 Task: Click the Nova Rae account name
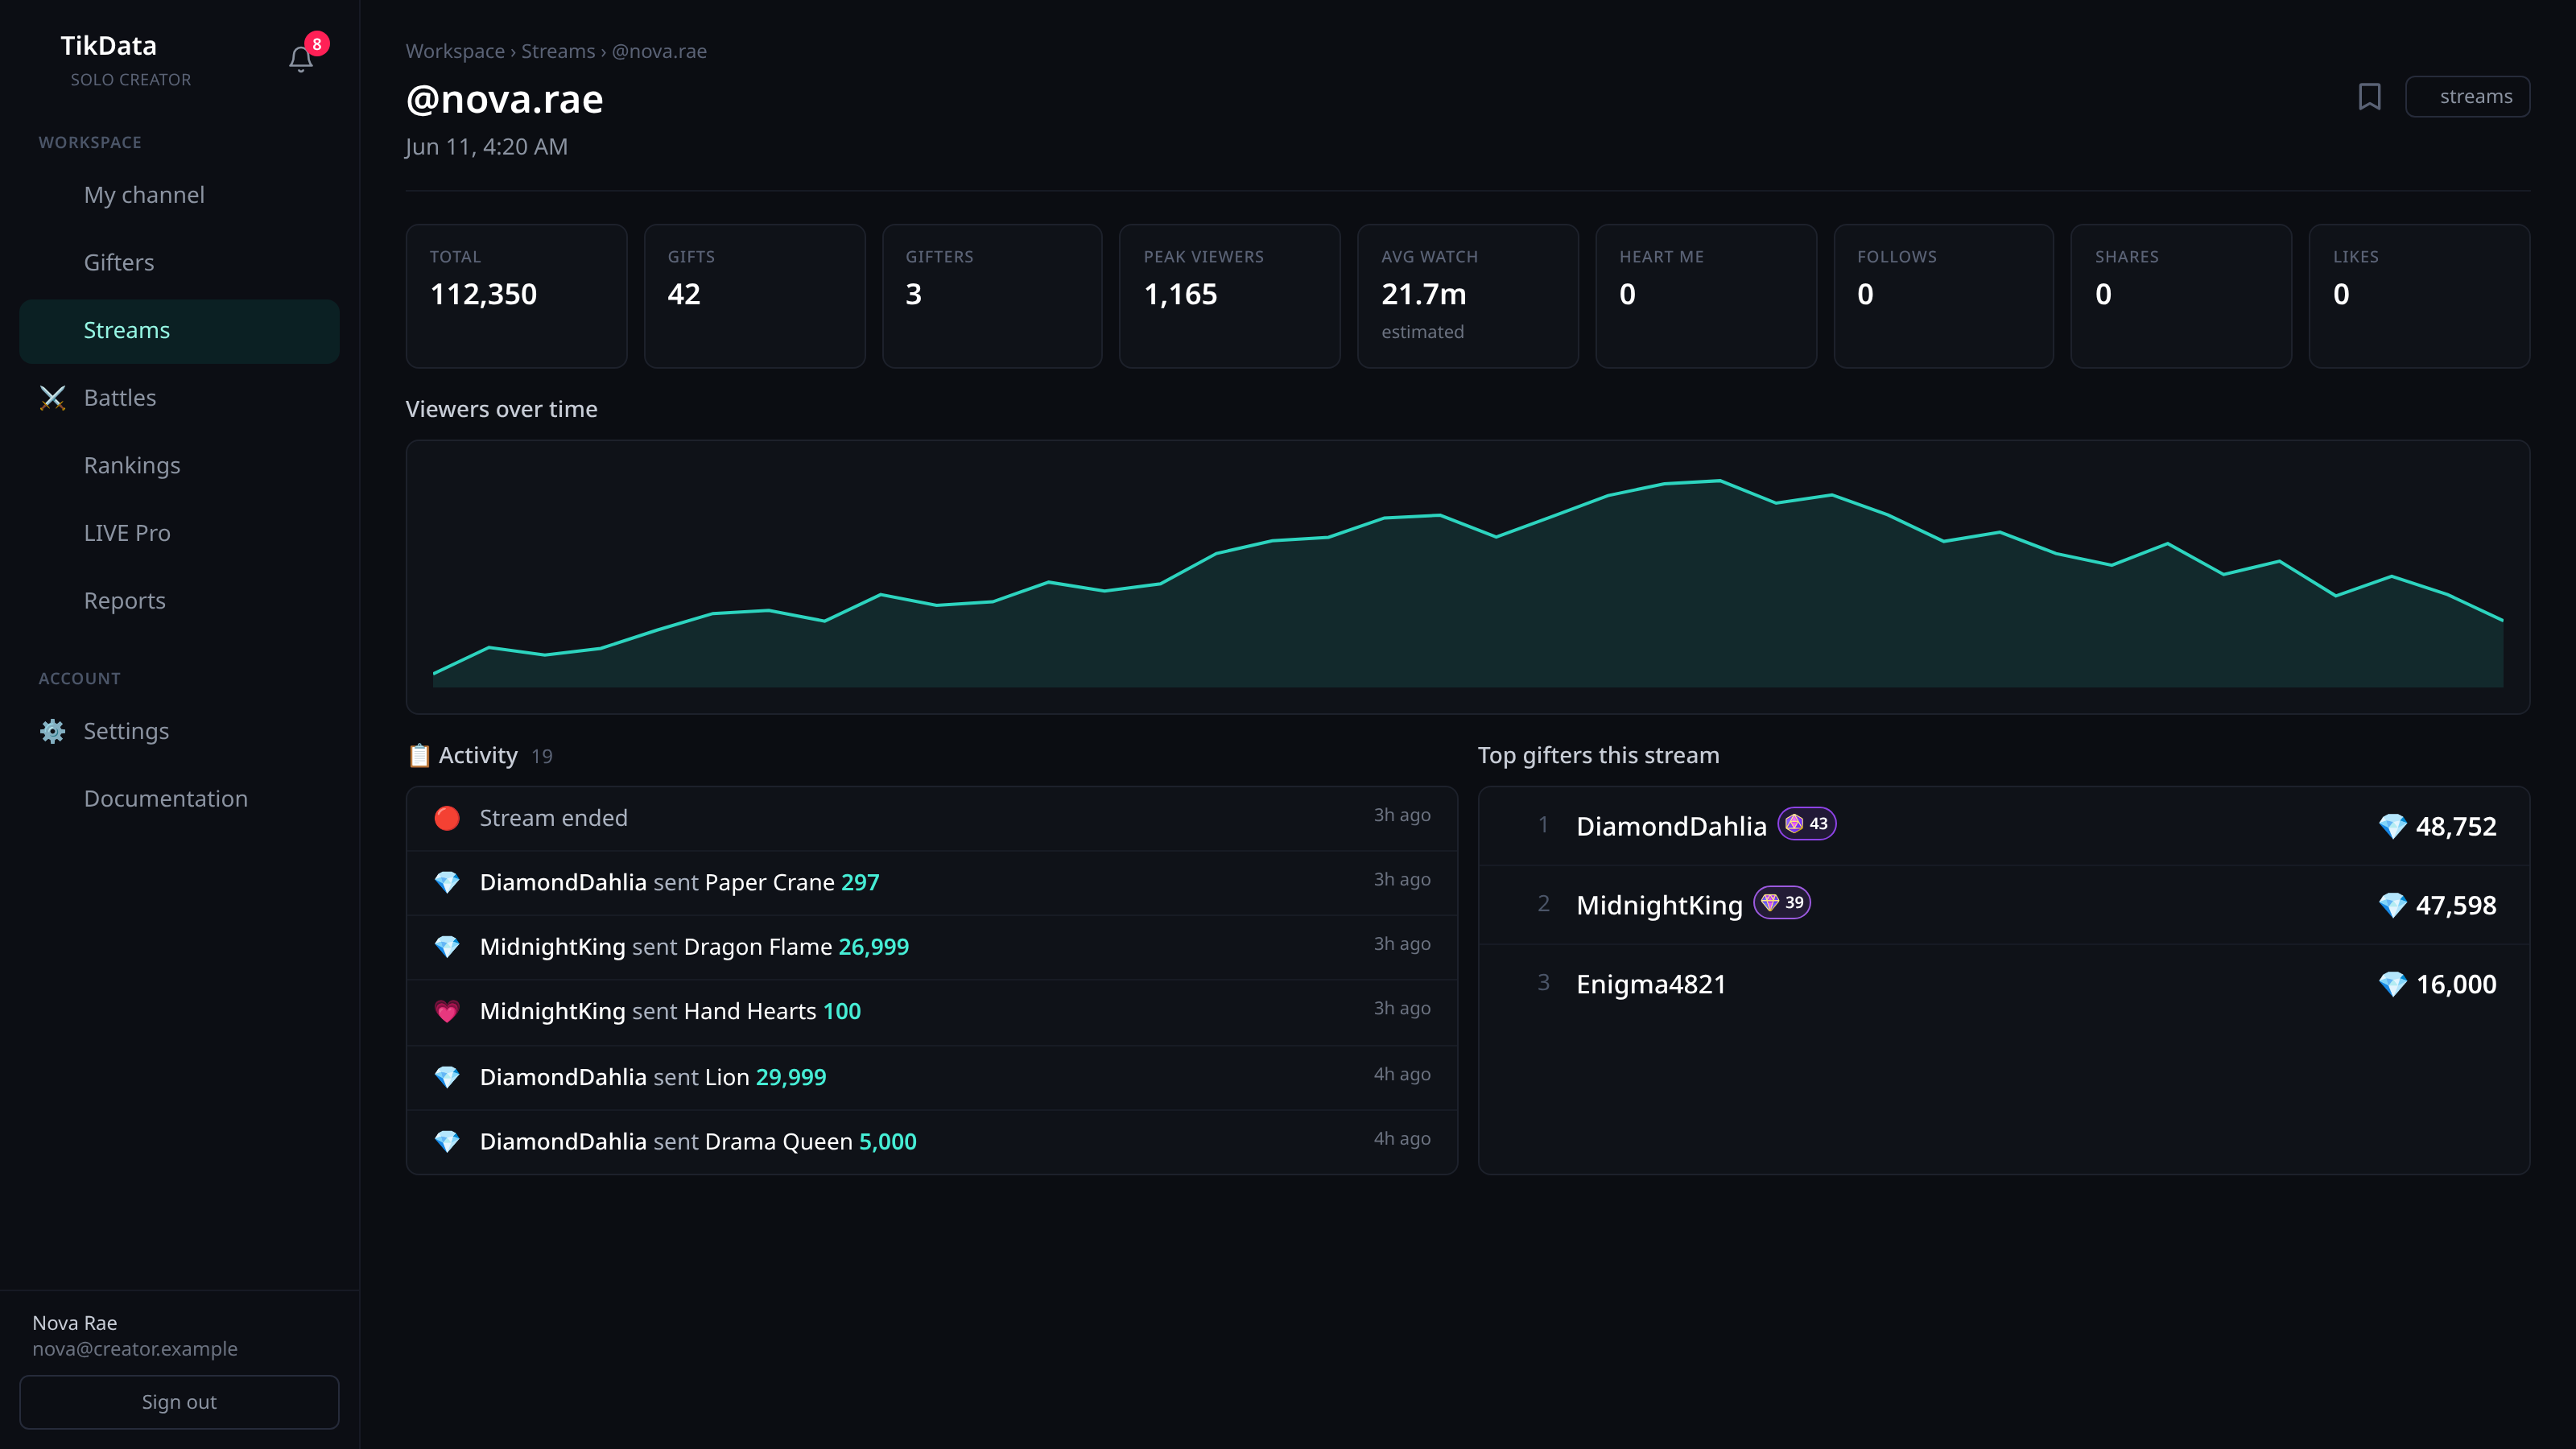(75, 1323)
